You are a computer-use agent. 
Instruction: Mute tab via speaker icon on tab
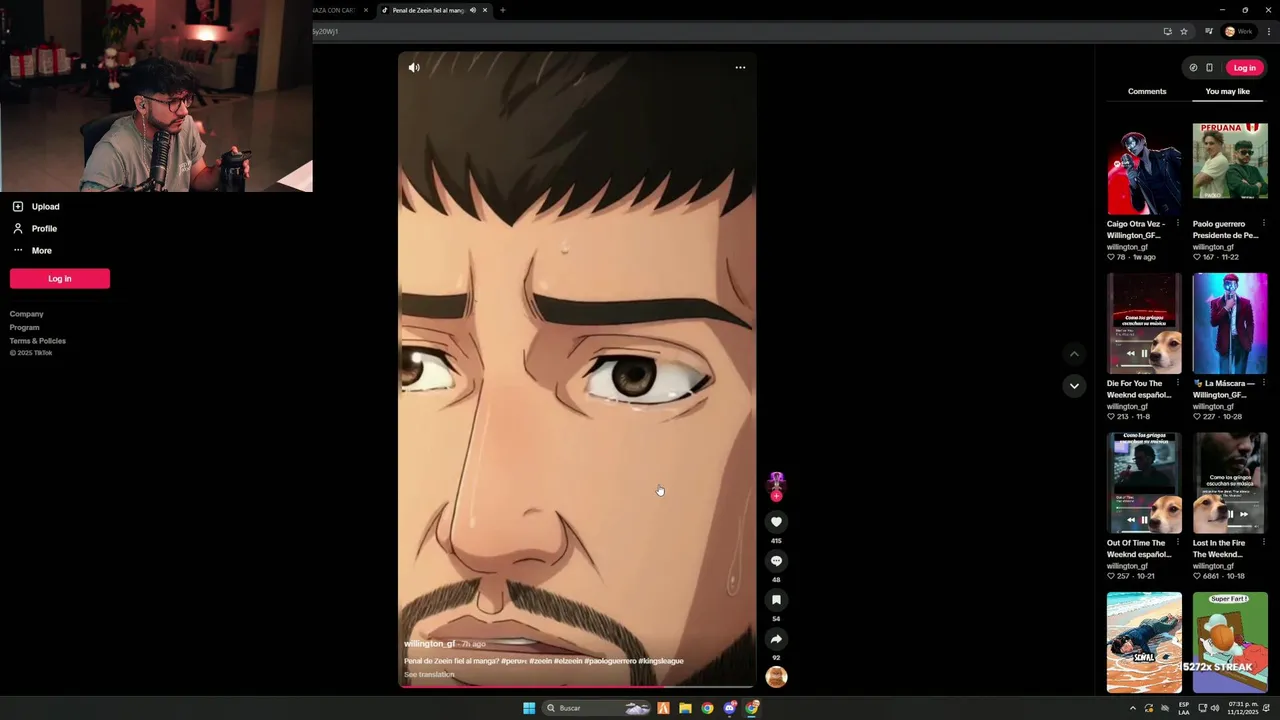click(x=473, y=10)
